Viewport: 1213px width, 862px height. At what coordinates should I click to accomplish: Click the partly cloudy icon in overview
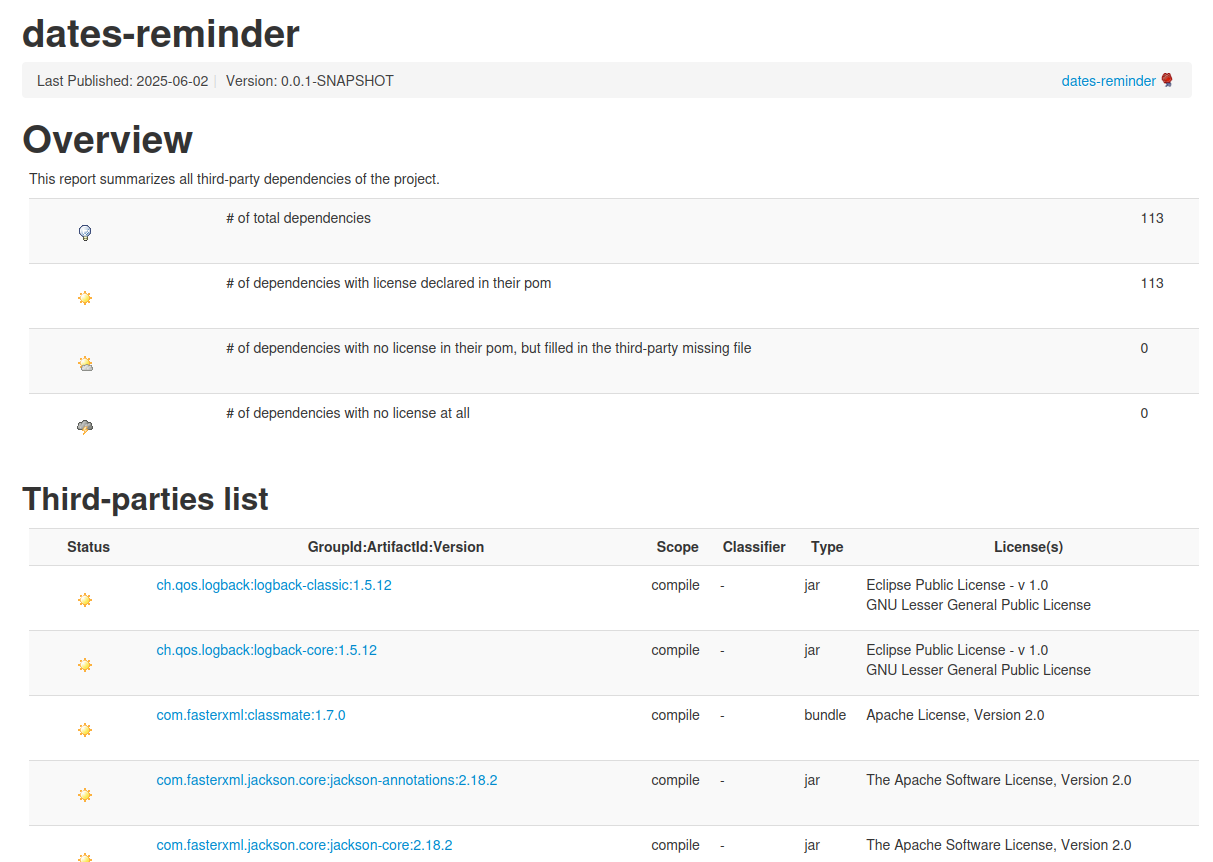coord(85,364)
